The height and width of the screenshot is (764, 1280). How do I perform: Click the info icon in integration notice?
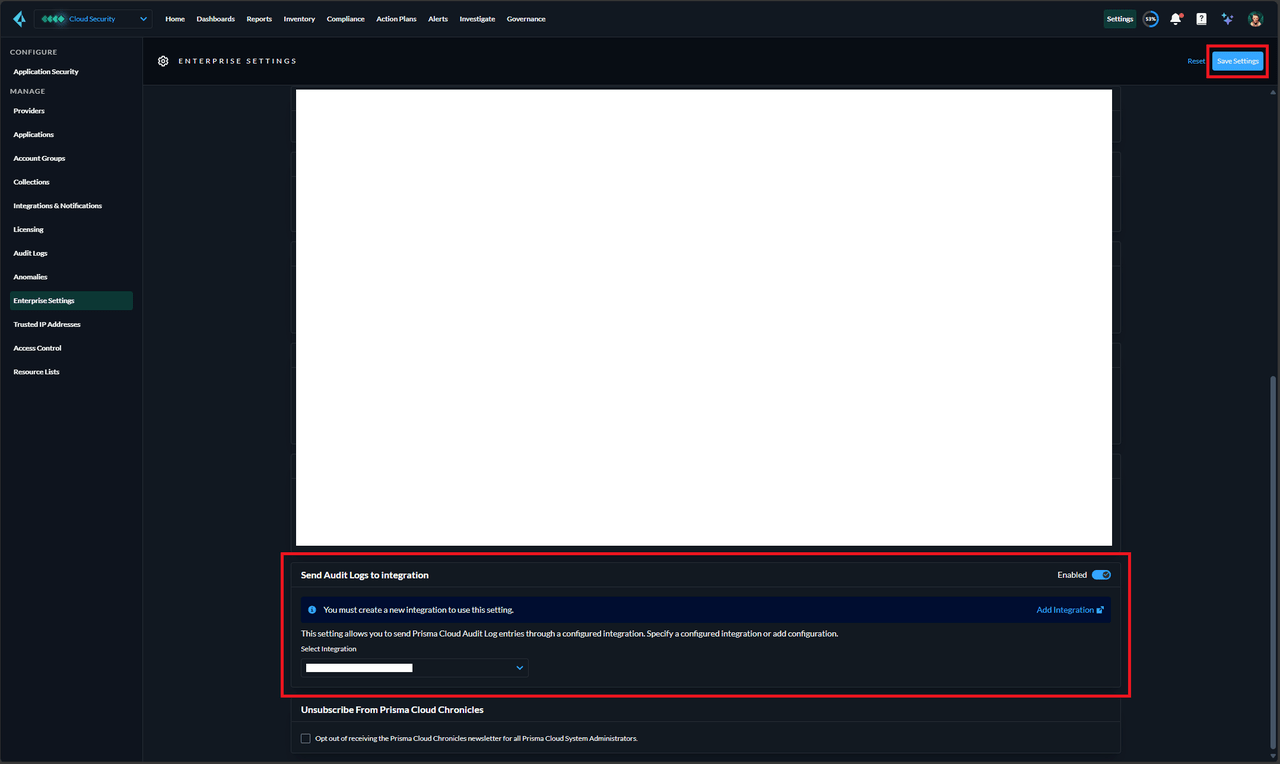click(x=312, y=609)
